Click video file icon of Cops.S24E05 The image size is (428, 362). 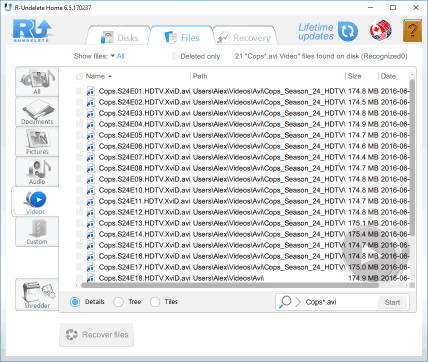coord(90,135)
